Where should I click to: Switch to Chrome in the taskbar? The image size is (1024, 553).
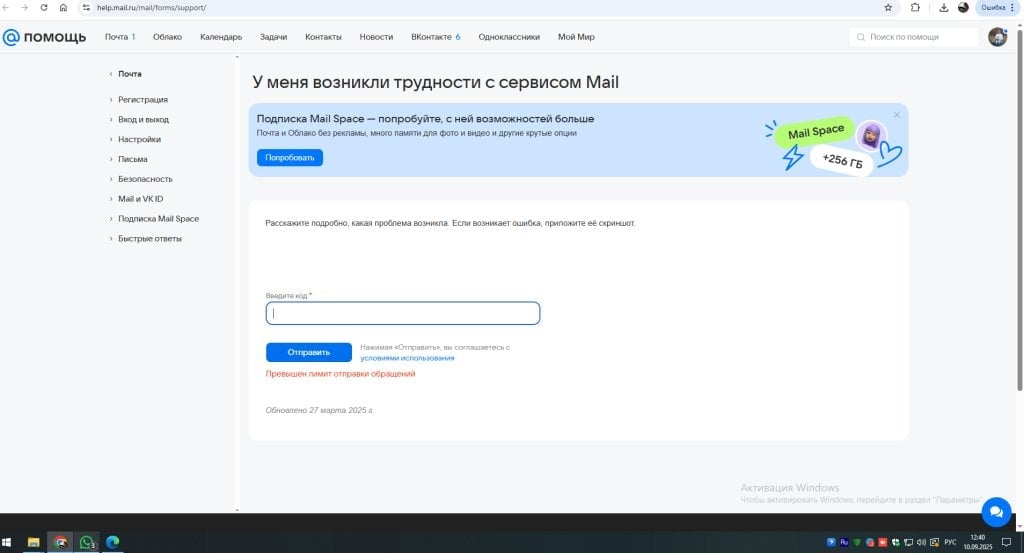60,542
